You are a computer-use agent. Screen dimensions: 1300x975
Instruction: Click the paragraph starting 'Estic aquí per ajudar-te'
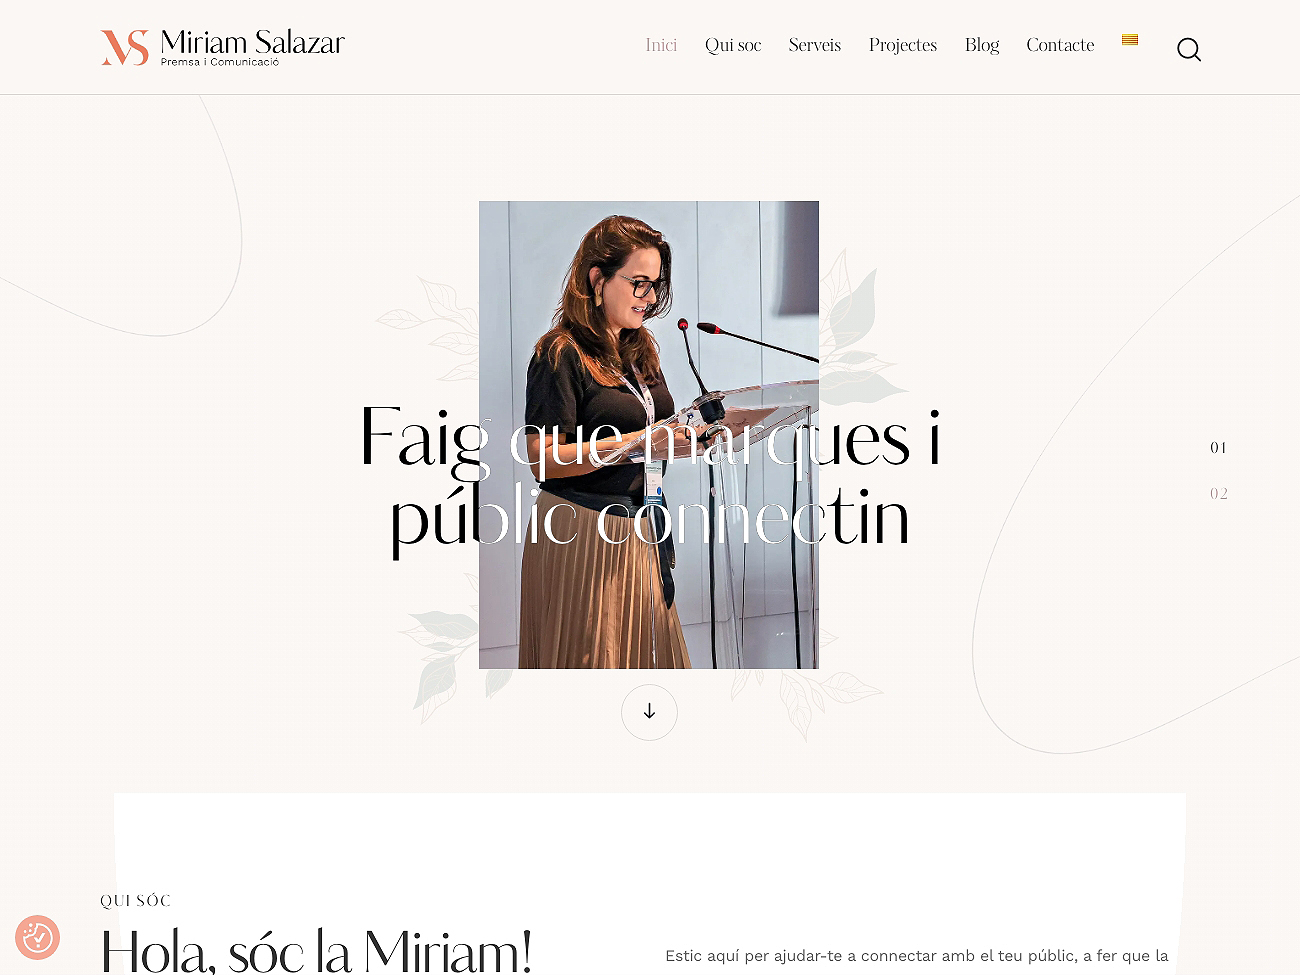[x=917, y=956]
